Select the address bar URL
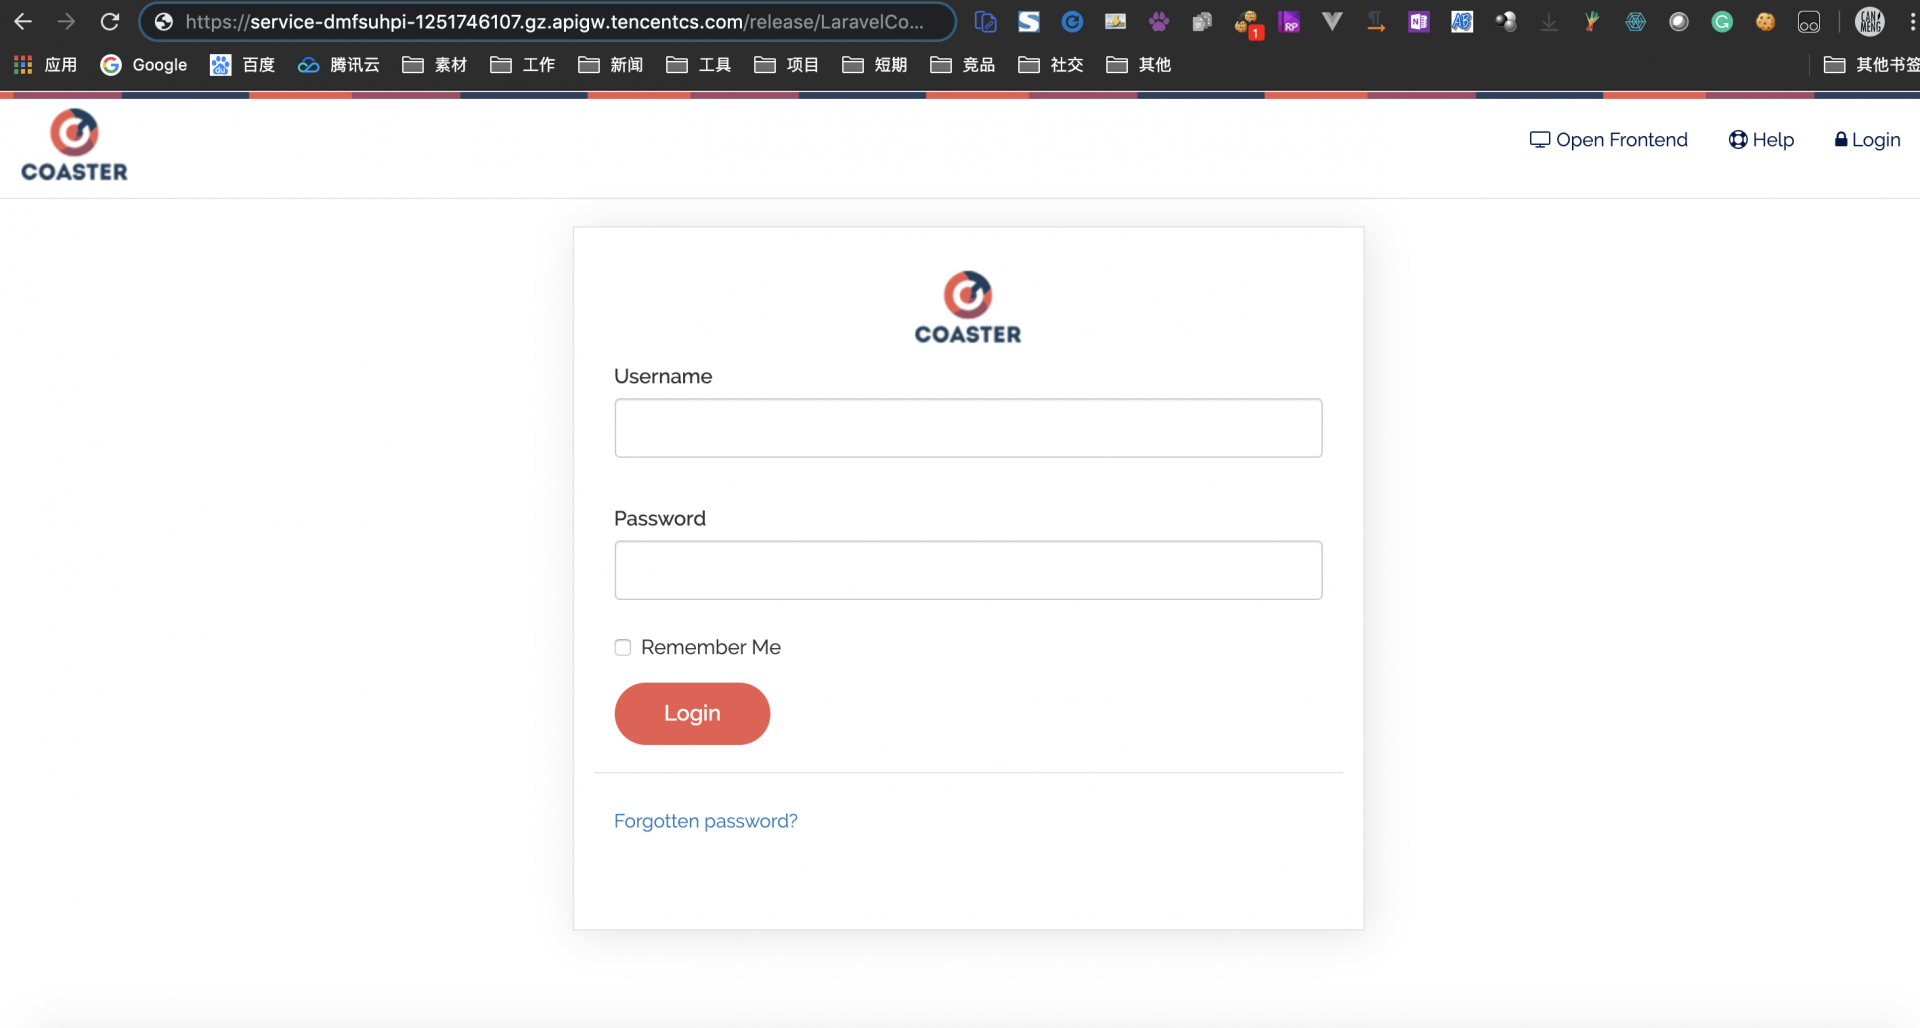1920x1028 pixels. [554, 22]
